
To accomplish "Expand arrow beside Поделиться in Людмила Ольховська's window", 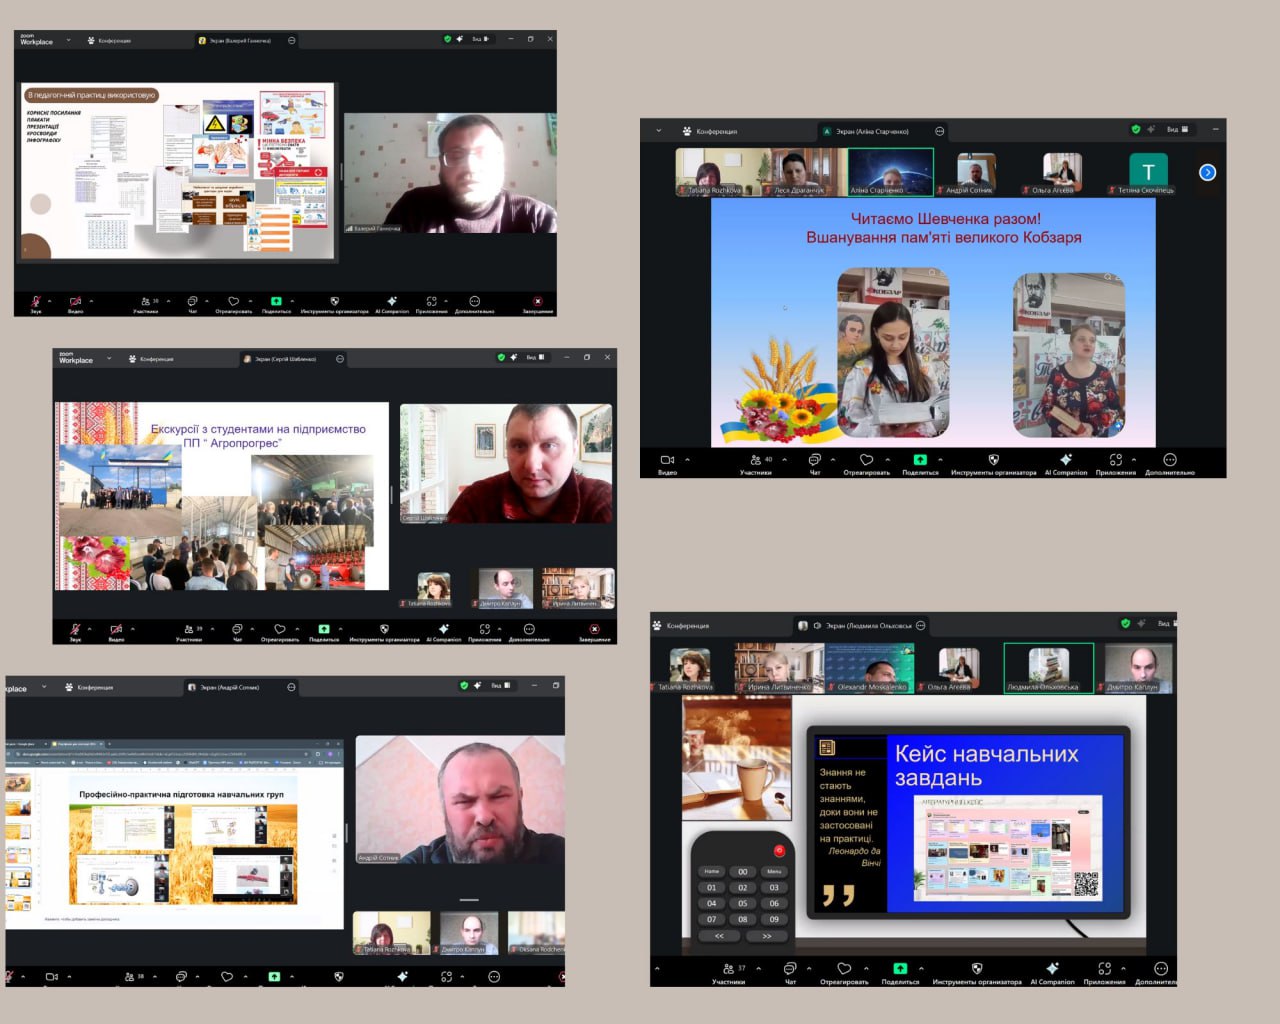I will [x=921, y=968].
